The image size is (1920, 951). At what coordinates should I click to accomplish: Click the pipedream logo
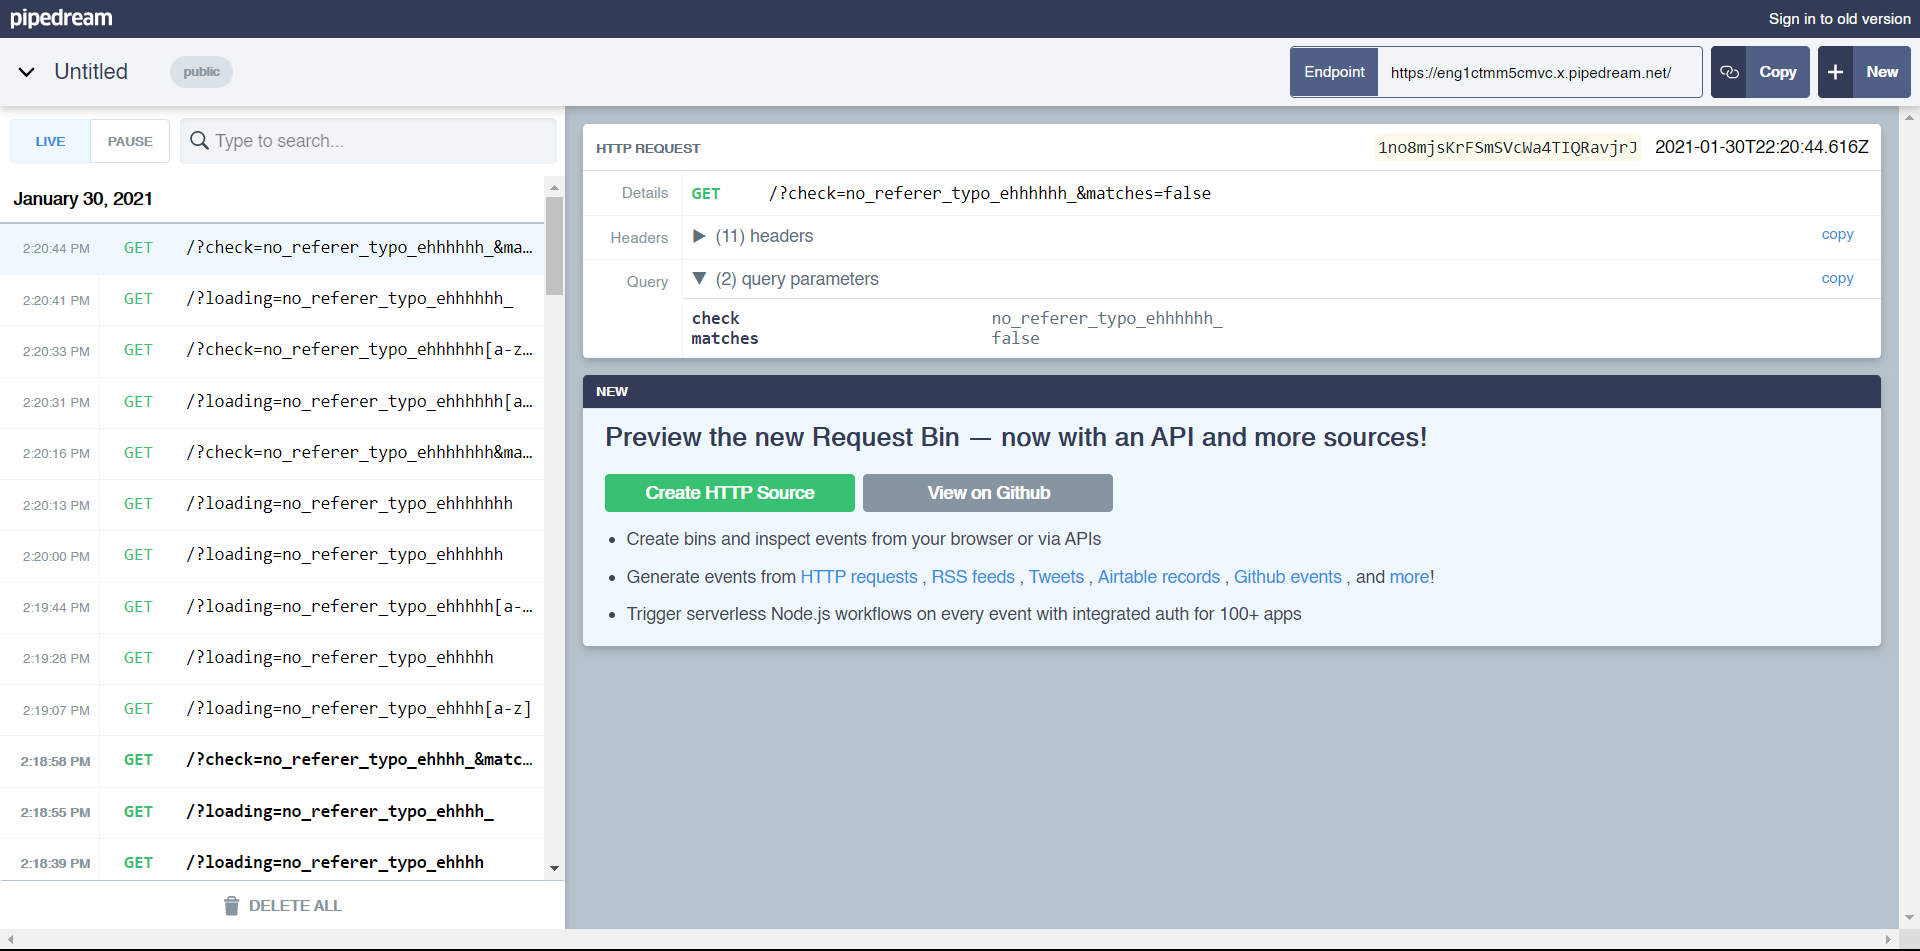tap(61, 18)
